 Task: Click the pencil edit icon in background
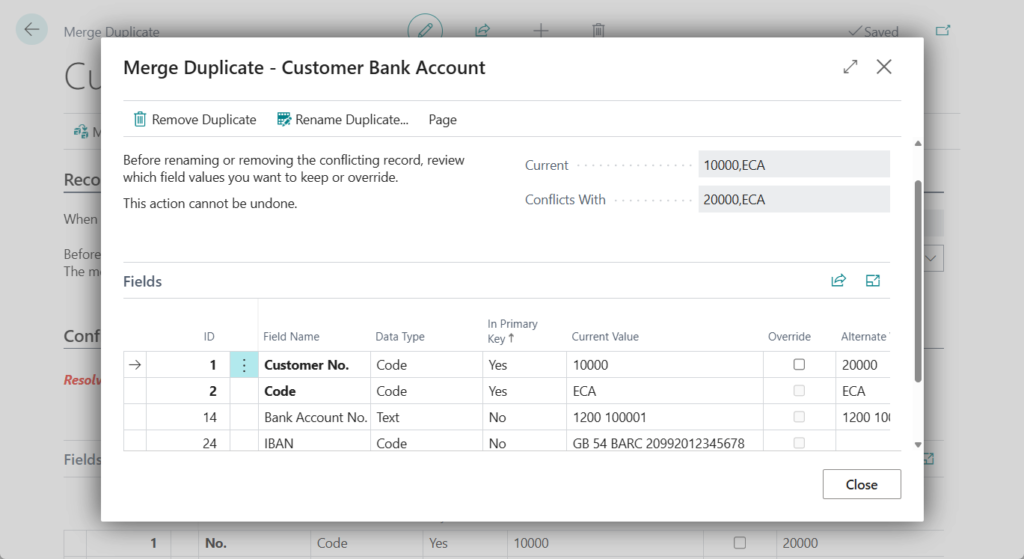click(x=425, y=30)
